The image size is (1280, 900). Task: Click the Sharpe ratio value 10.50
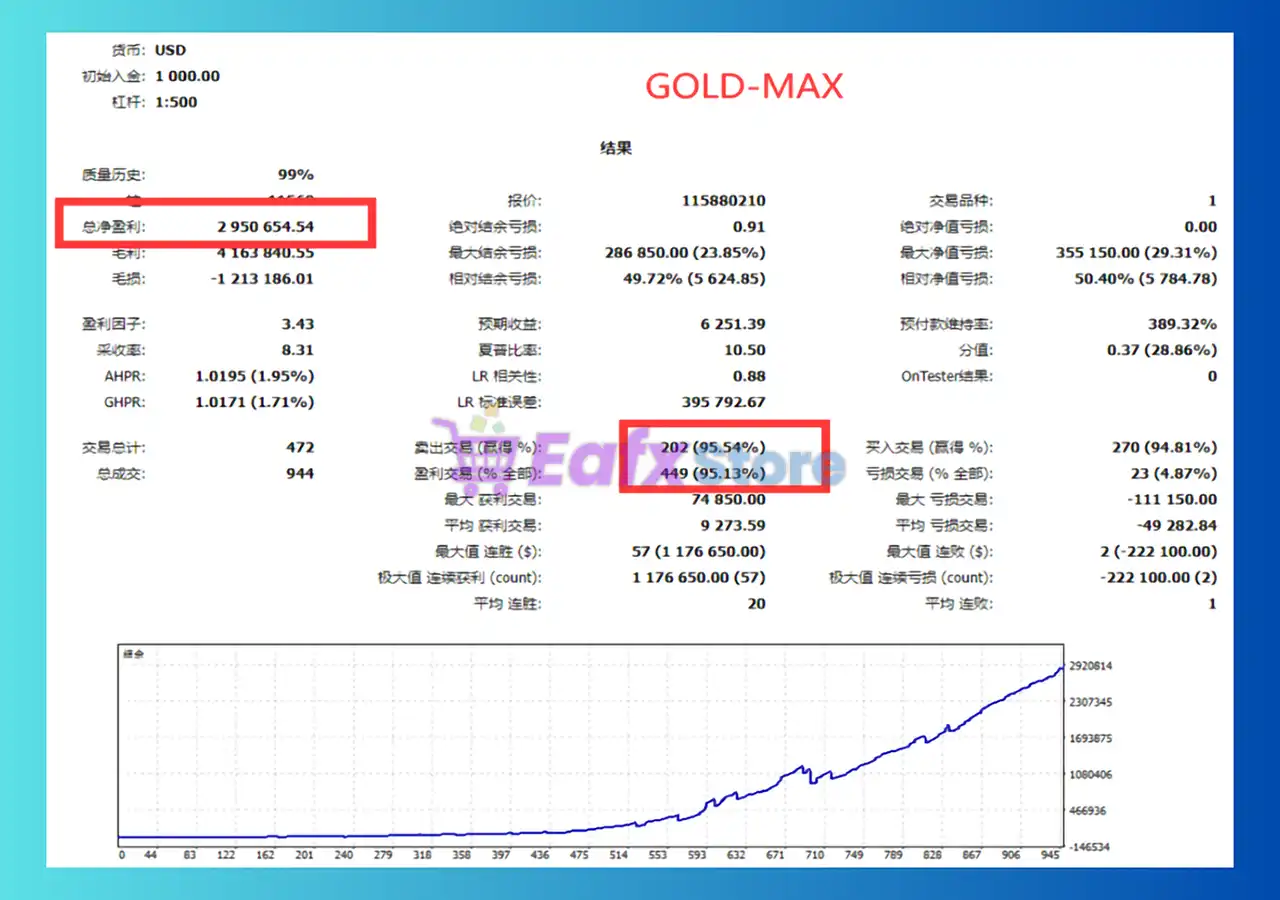pyautogui.click(x=743, y=350)
